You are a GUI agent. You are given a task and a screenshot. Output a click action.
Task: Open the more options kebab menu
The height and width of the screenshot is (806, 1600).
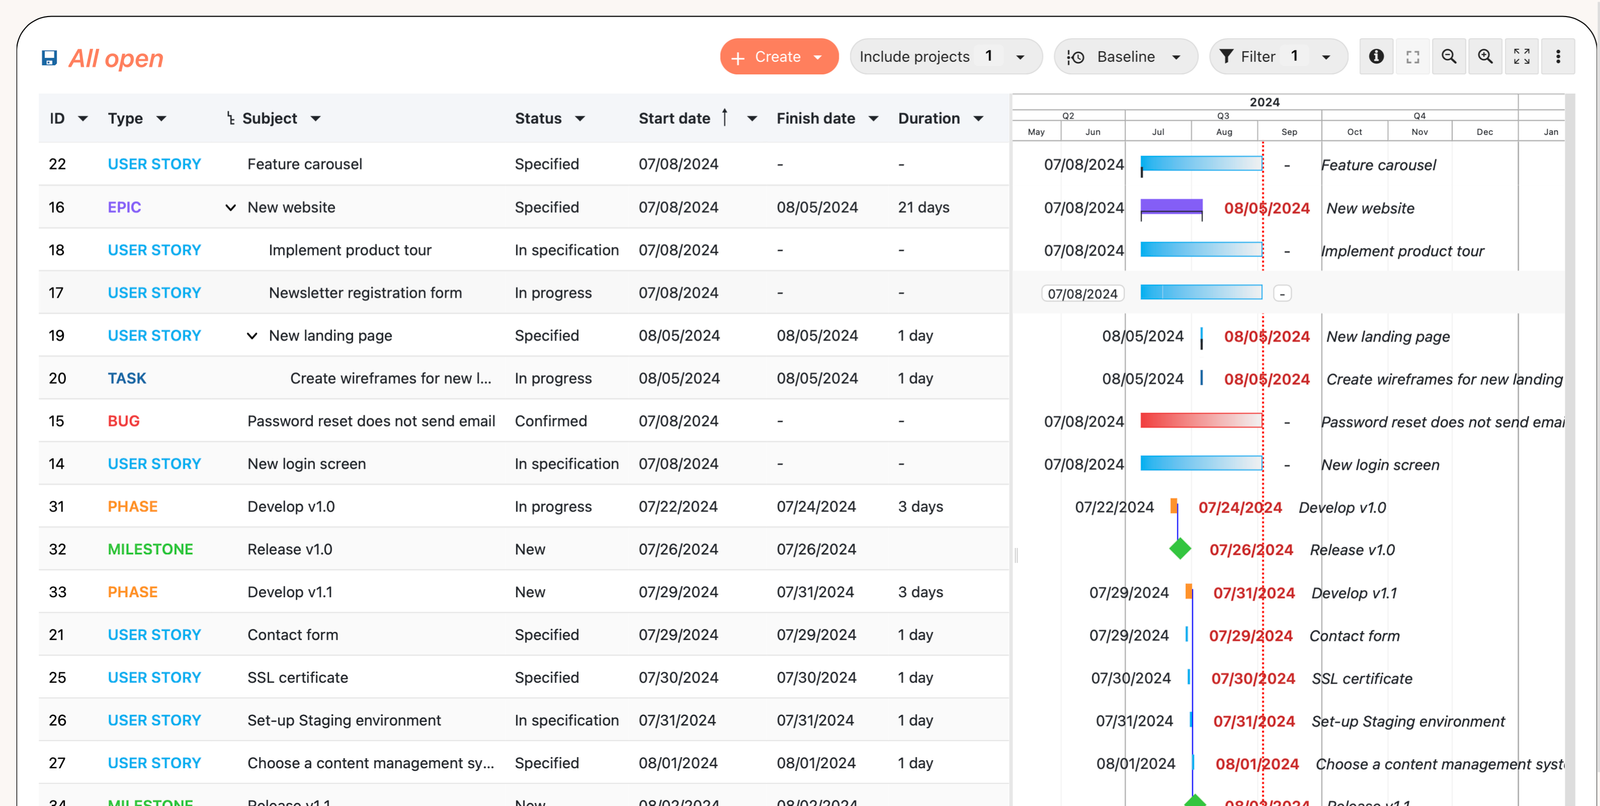(x=1558, y=57)
